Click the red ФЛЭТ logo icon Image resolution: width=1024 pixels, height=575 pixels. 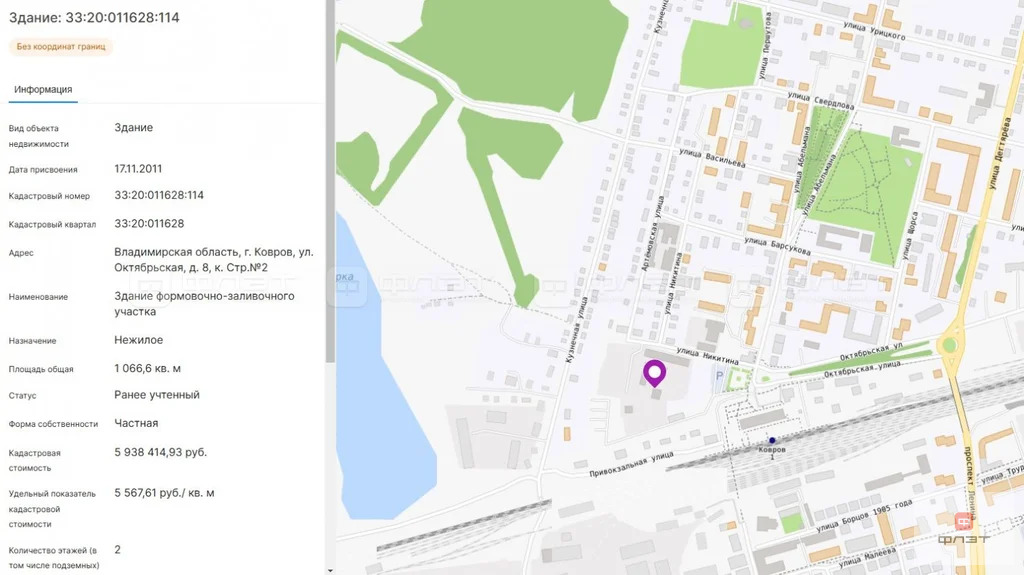click(963, 521)
